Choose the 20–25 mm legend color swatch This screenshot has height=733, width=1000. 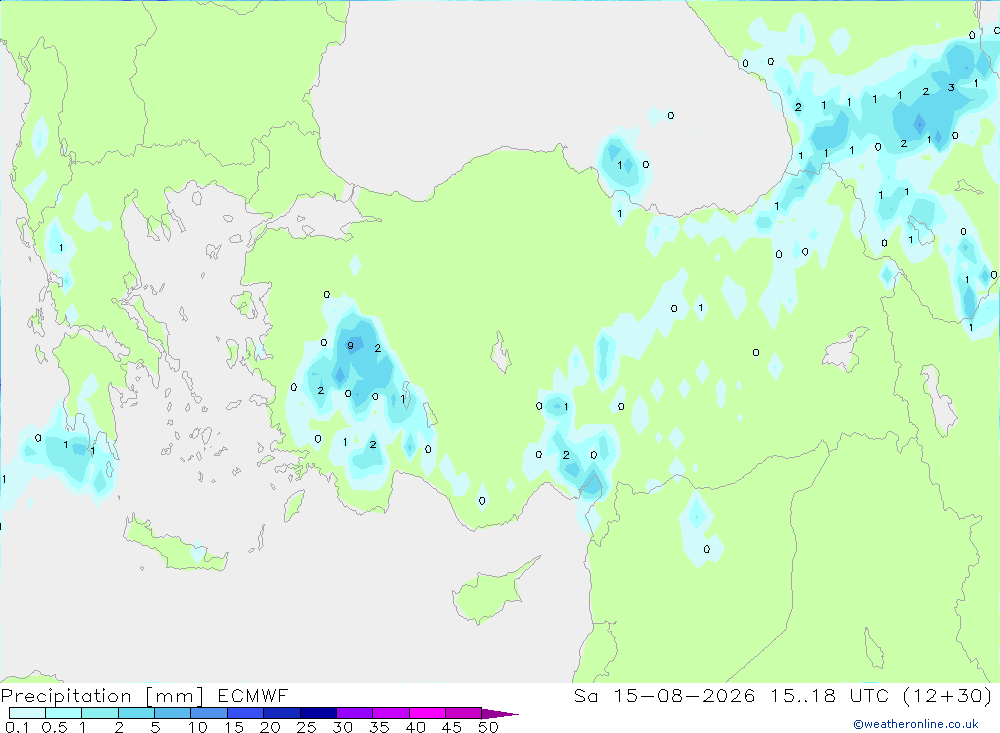281,713
